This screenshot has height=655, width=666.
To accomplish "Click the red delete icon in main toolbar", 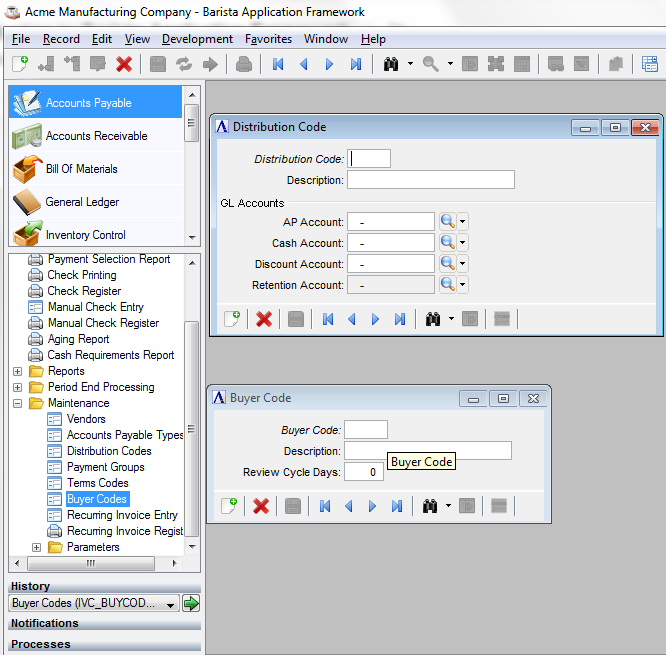I will point(124,64).
